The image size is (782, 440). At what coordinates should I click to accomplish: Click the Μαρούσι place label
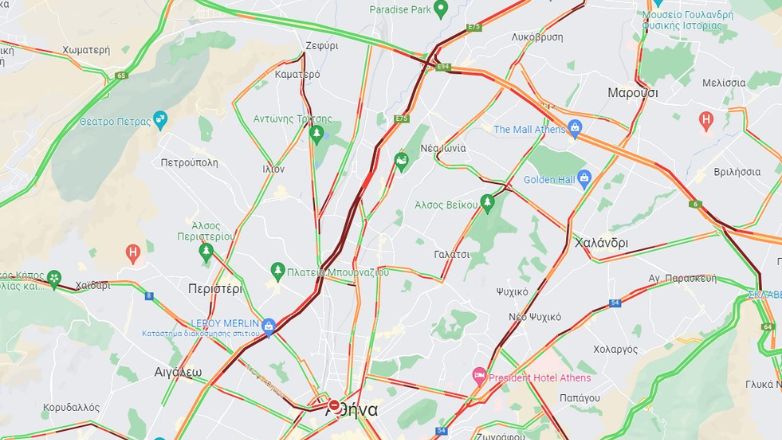pos(633,93)
